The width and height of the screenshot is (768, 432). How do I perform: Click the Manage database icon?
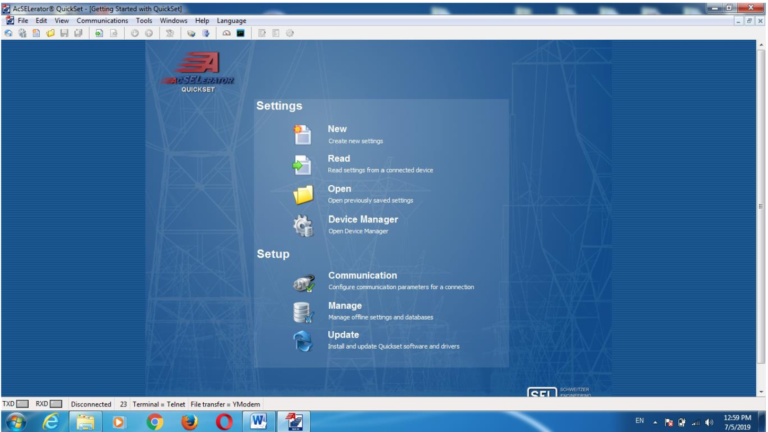pyautogui.click(x=303, y=312)
